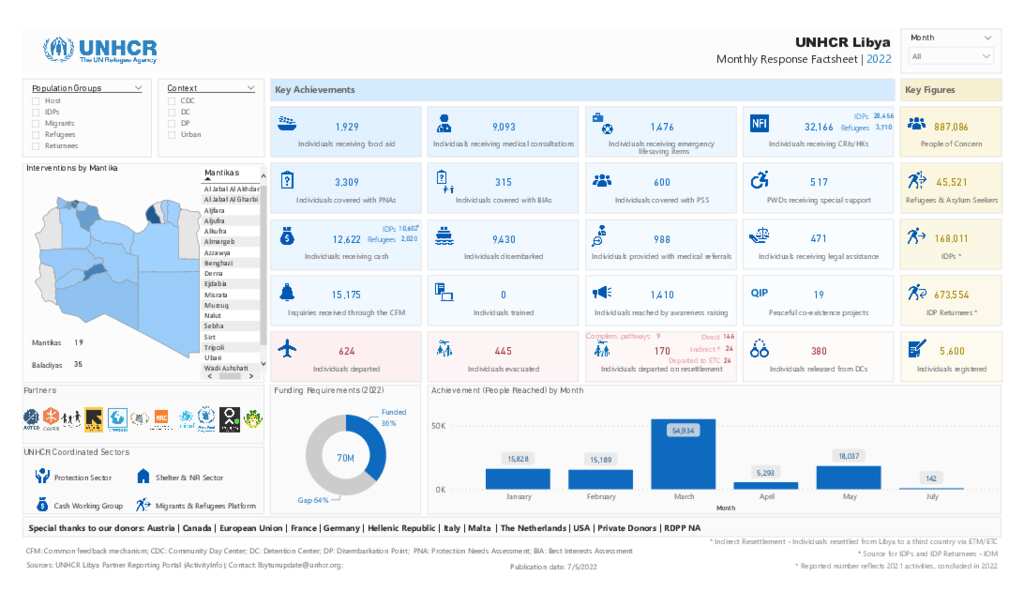Click the Mantikas list scroll up arrow
Viewport: 1024px width, 591px height.
coord(263,176)
